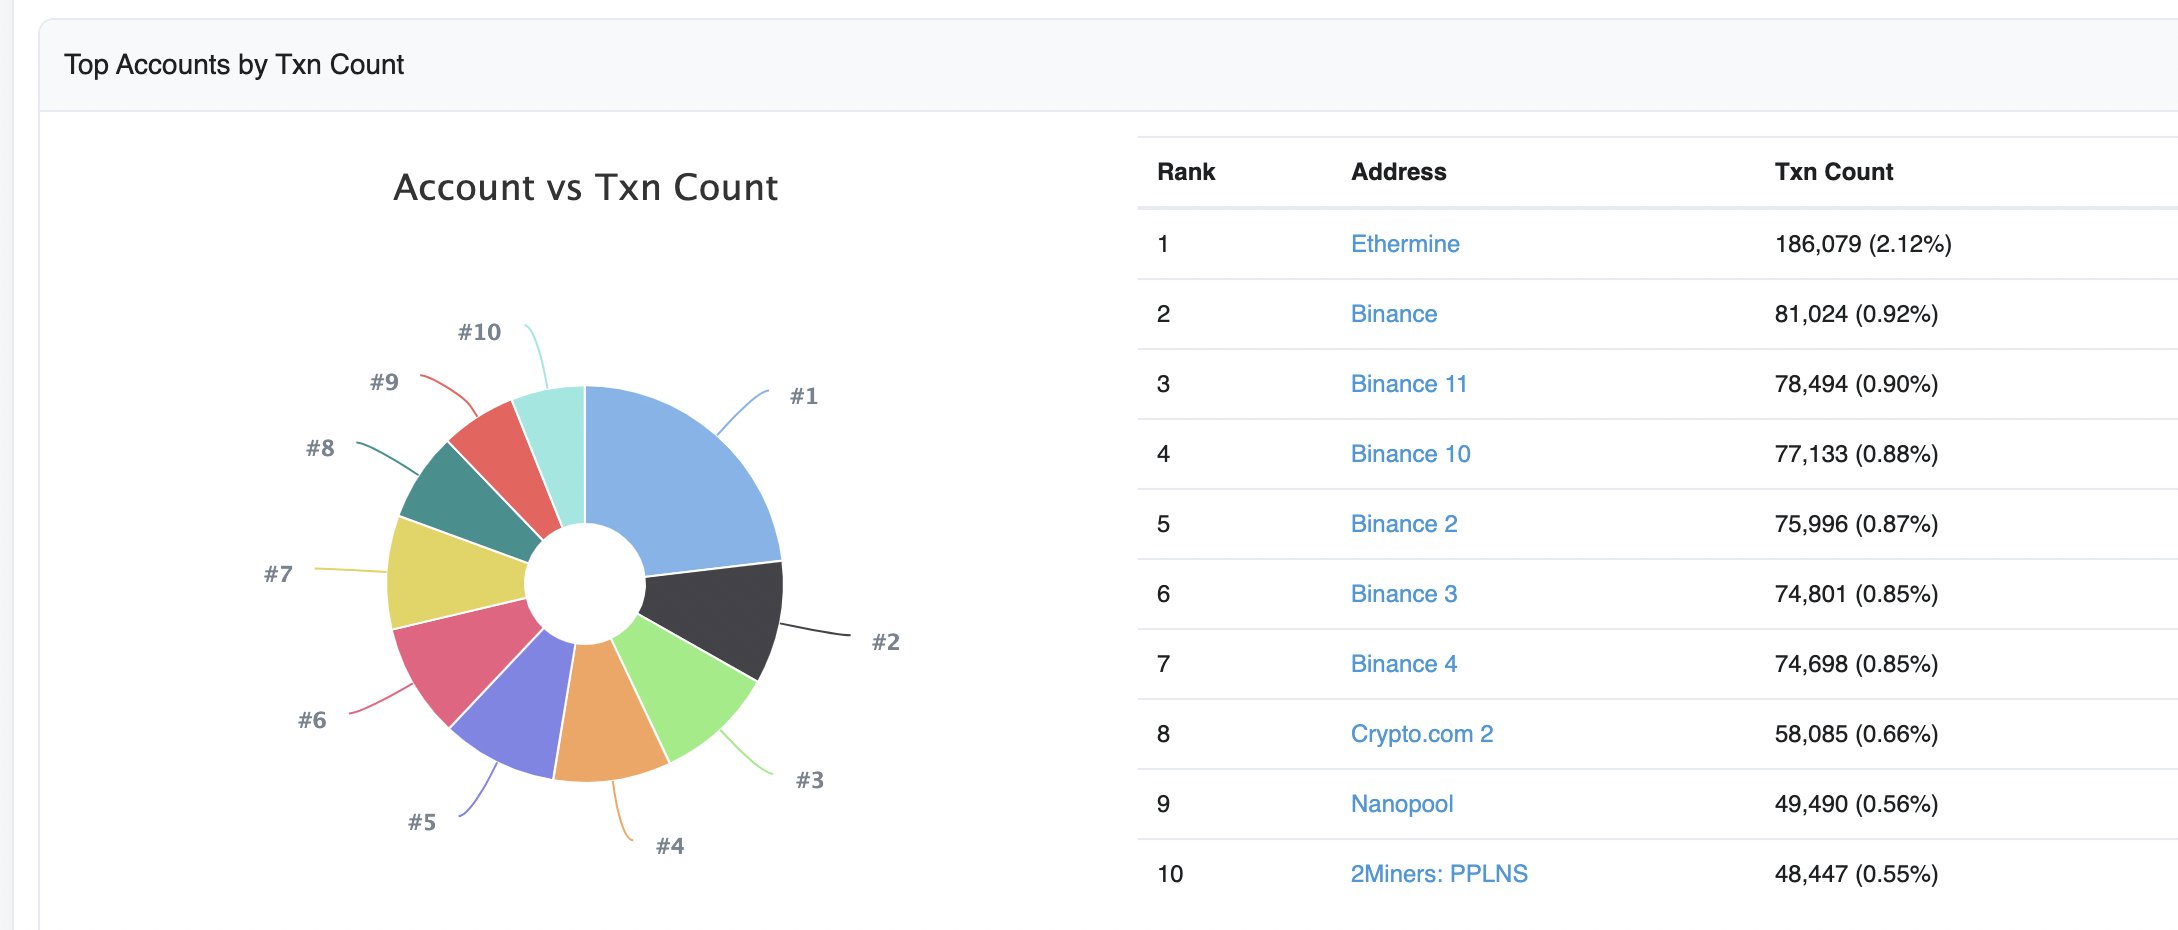Click the #4 chart label

(x=670, y=846)
